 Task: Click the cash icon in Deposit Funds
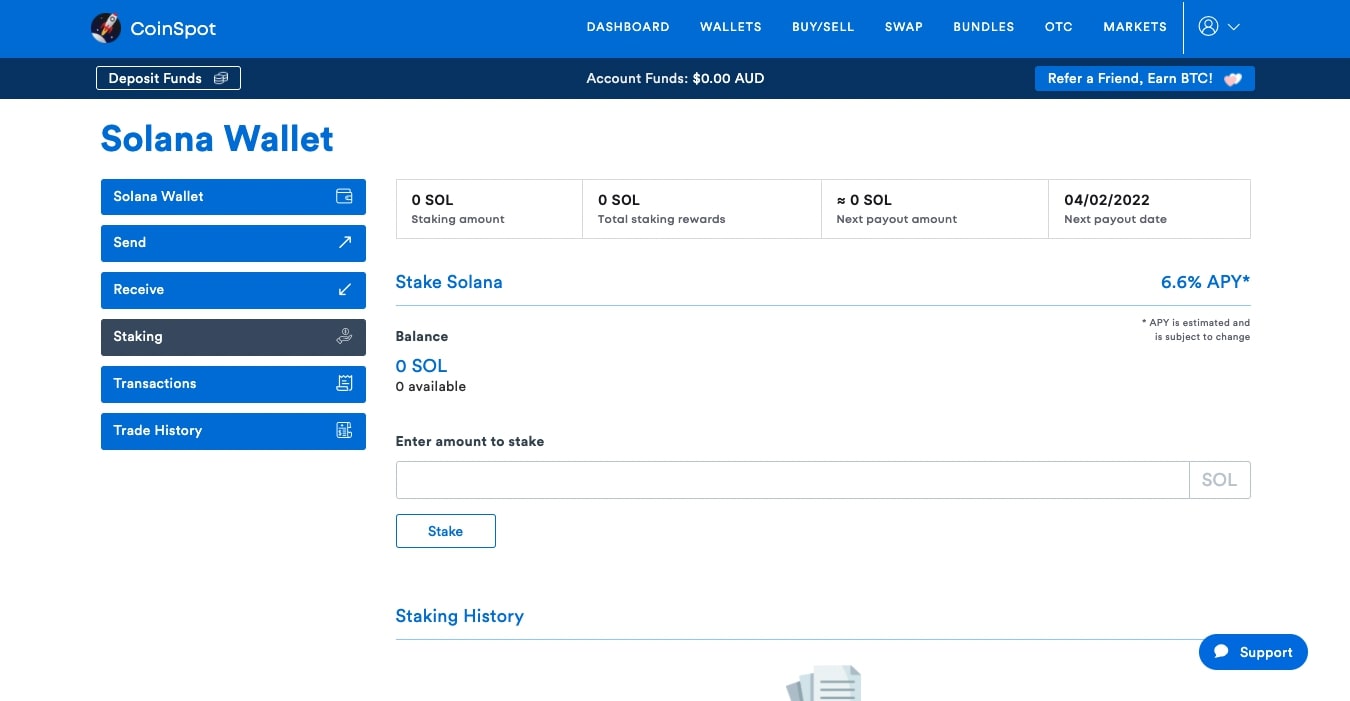[221, 78]
